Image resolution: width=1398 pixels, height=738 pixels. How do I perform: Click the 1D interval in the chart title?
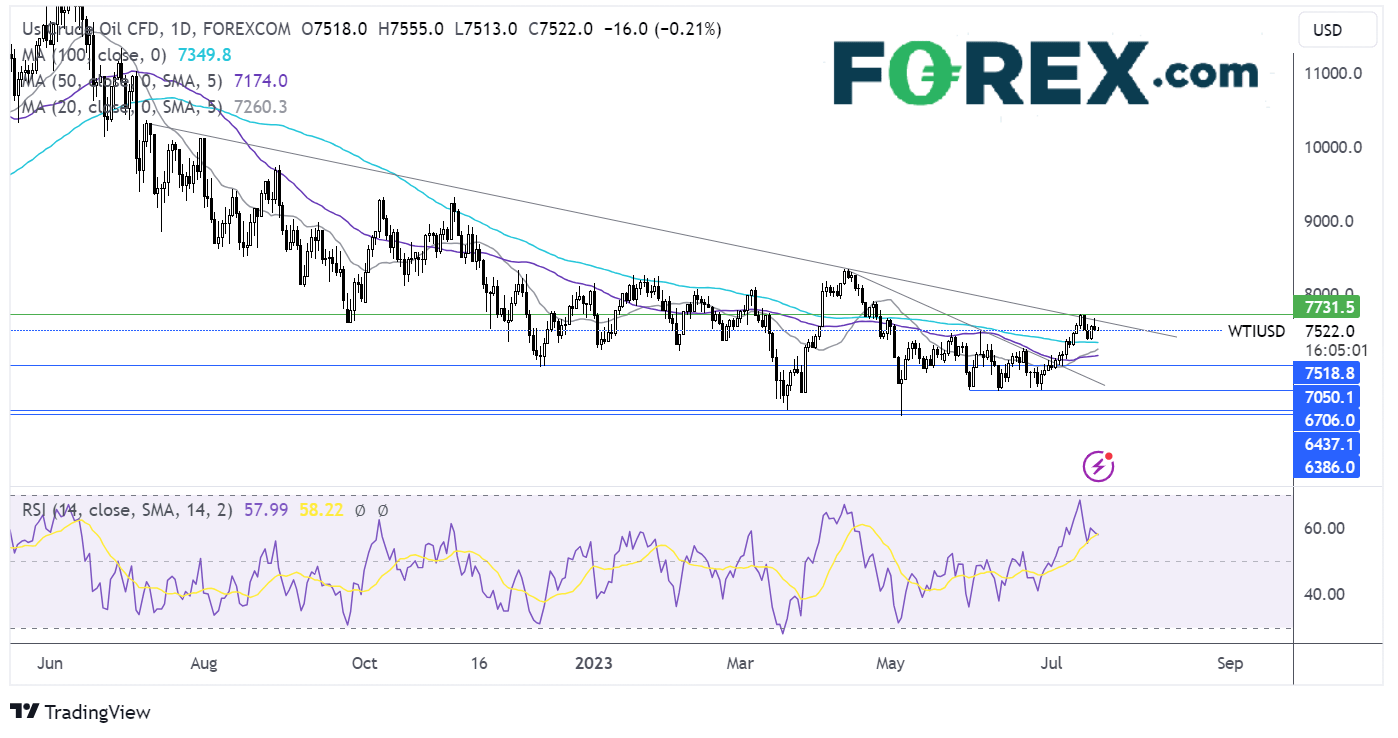180,29
